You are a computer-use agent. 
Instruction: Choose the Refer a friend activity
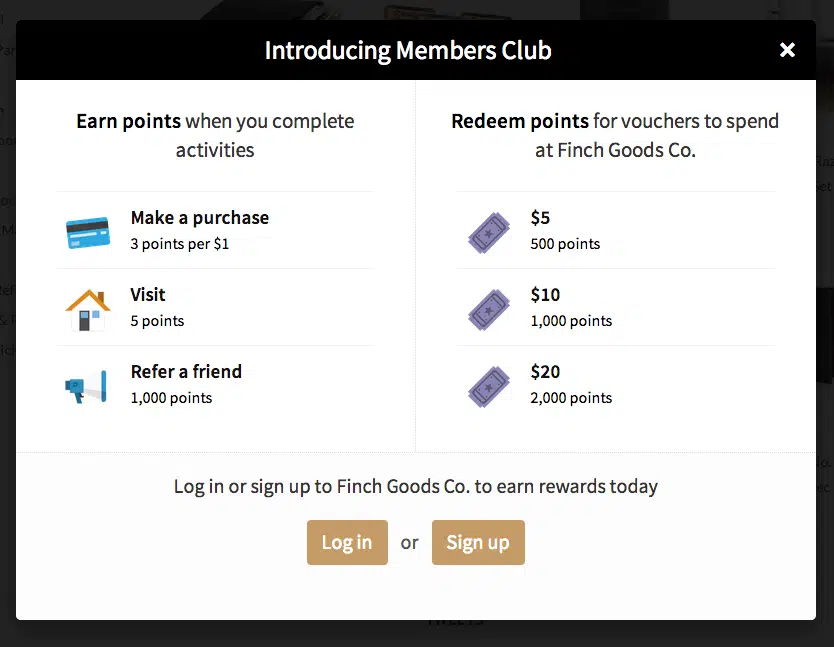click(x=186, y=372)
